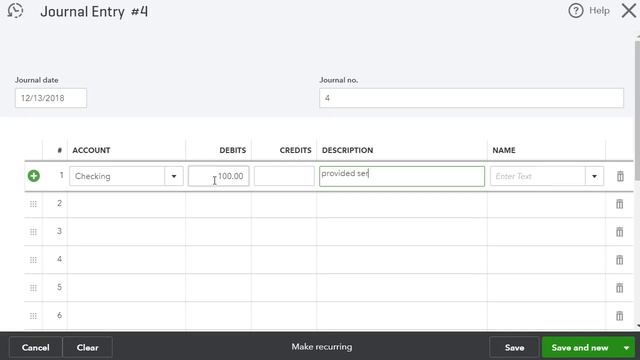Delete line 2 with its trash icon
This screenshot has width=640, height=360.
click(620, 204)
